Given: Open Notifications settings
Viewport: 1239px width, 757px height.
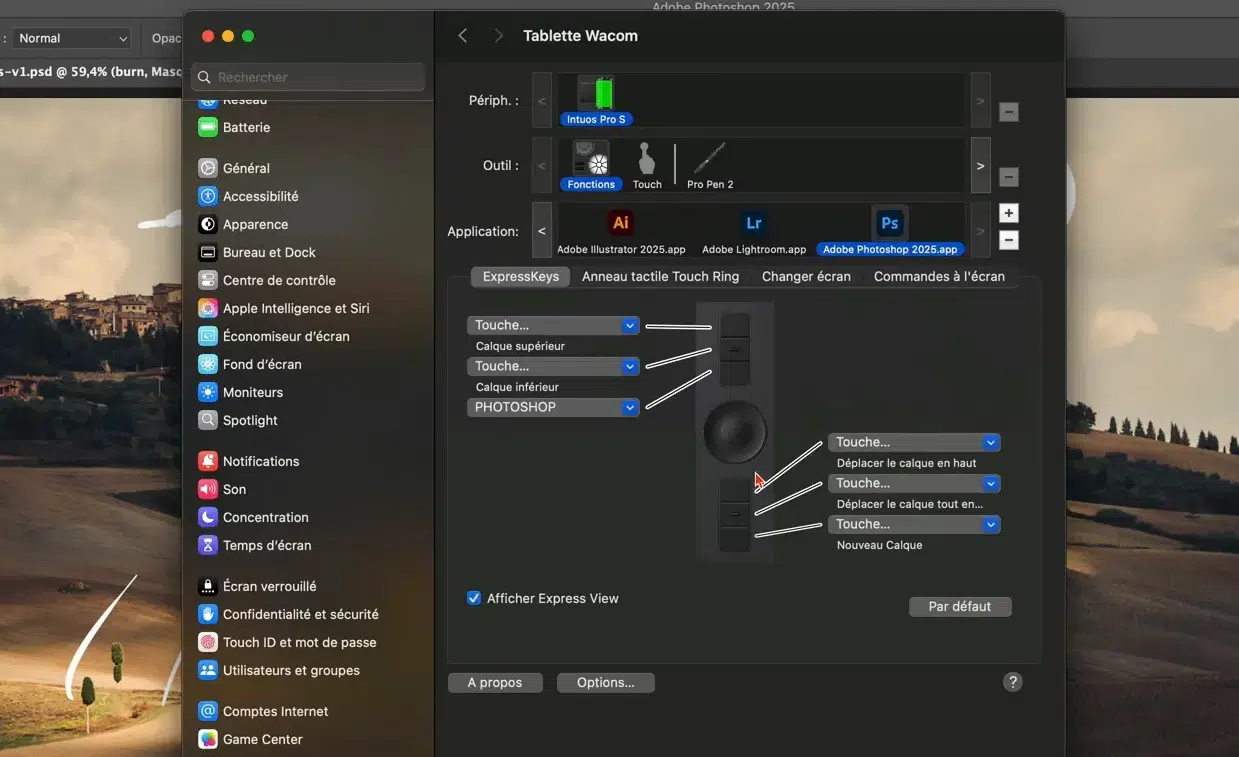Looking at the screenshot, I should tap(249, 461).
